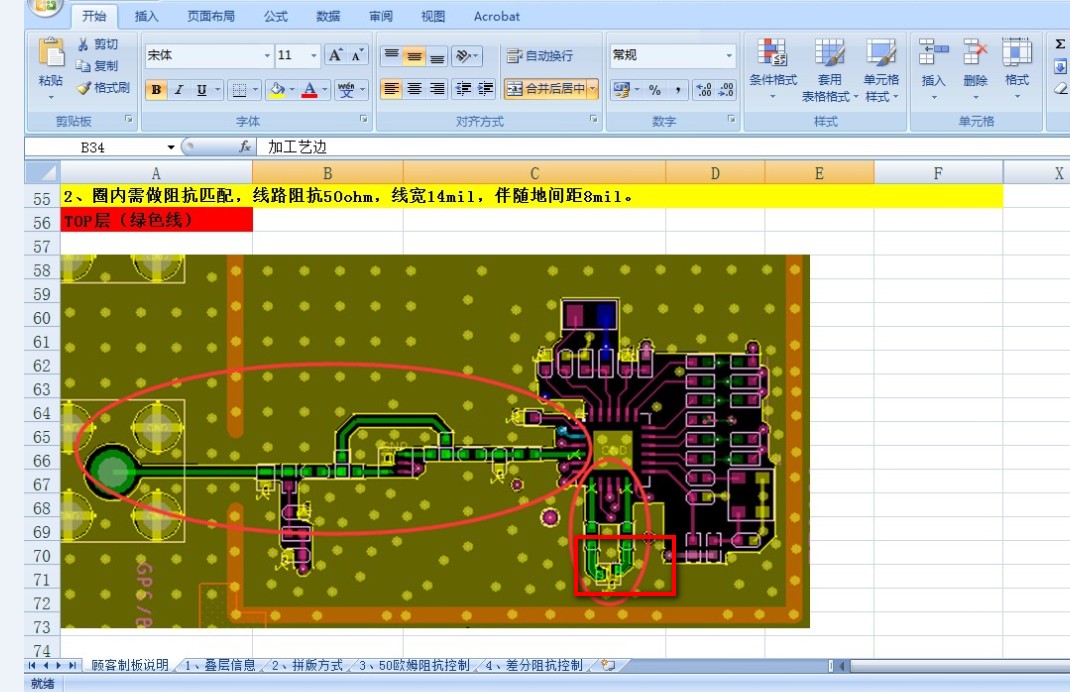The height and width of the screenshot is (692, 1070).
Task: Click the cell borders icon
Action: click(239, 89)
